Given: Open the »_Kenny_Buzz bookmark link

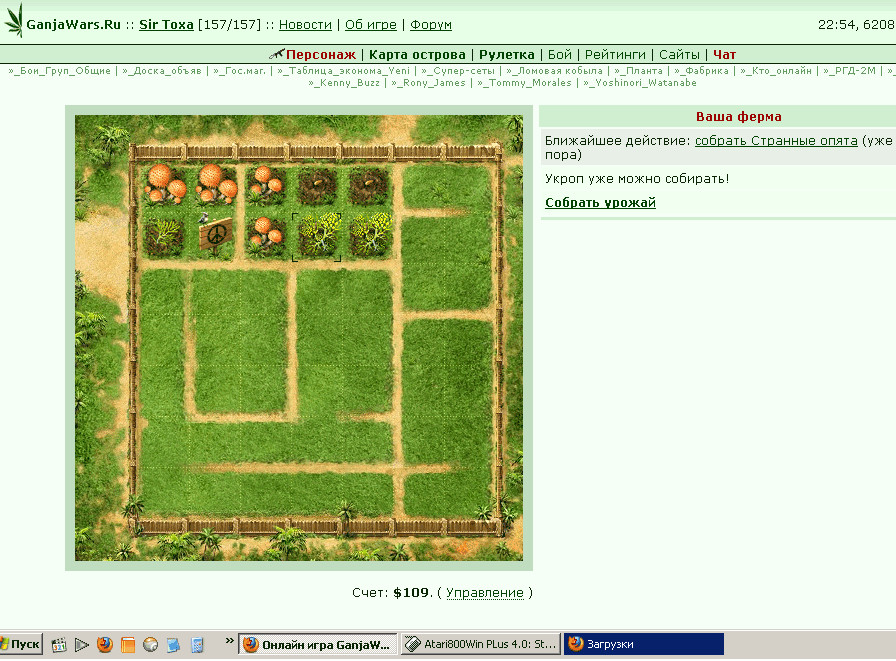Looking at the screenshot, I should tap(344, 83).
